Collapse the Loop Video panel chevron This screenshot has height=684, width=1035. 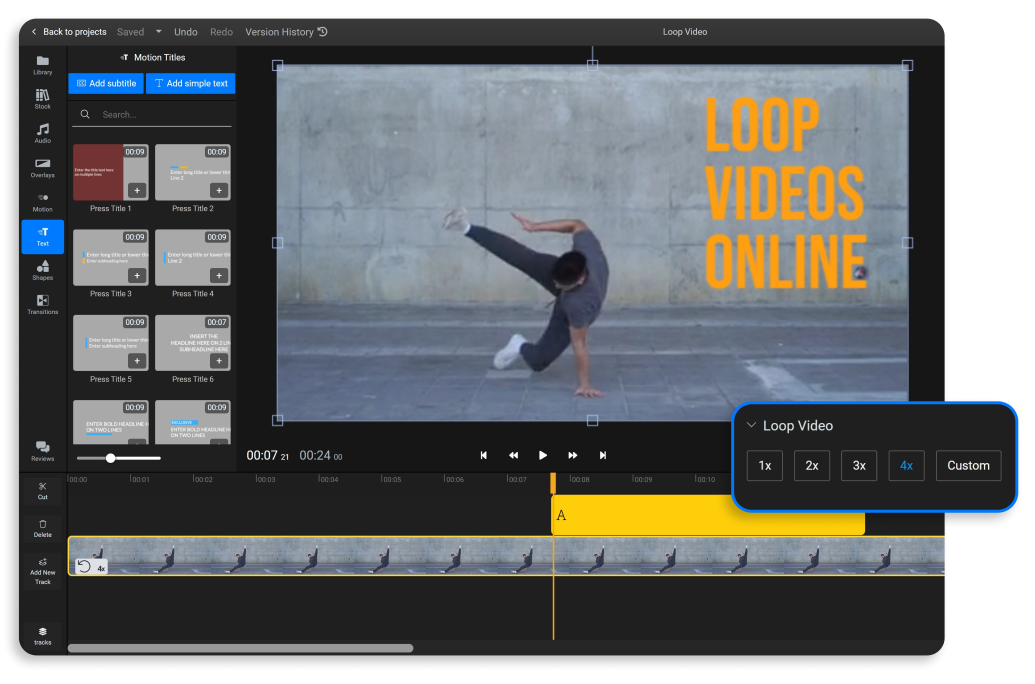[x=751, y=425]
